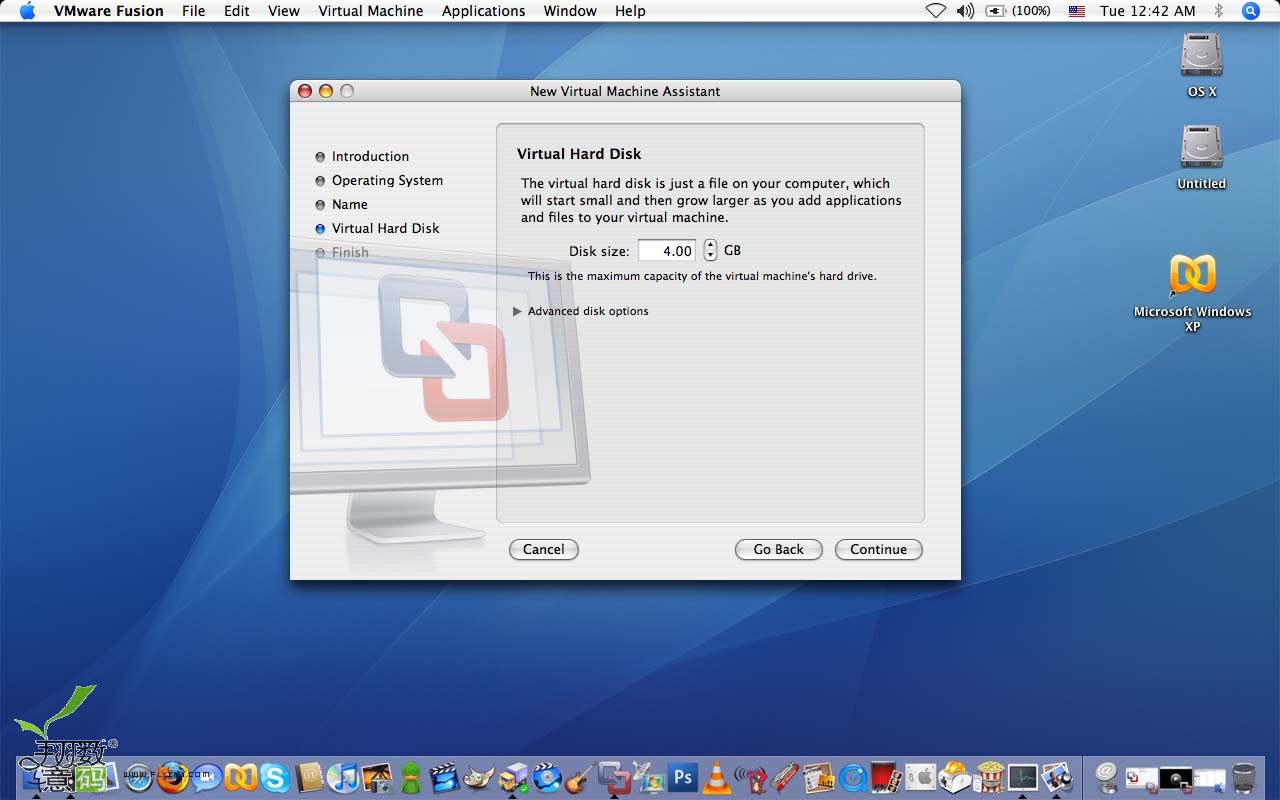Open the Virtual Machine menu

[x=371, y=11]
